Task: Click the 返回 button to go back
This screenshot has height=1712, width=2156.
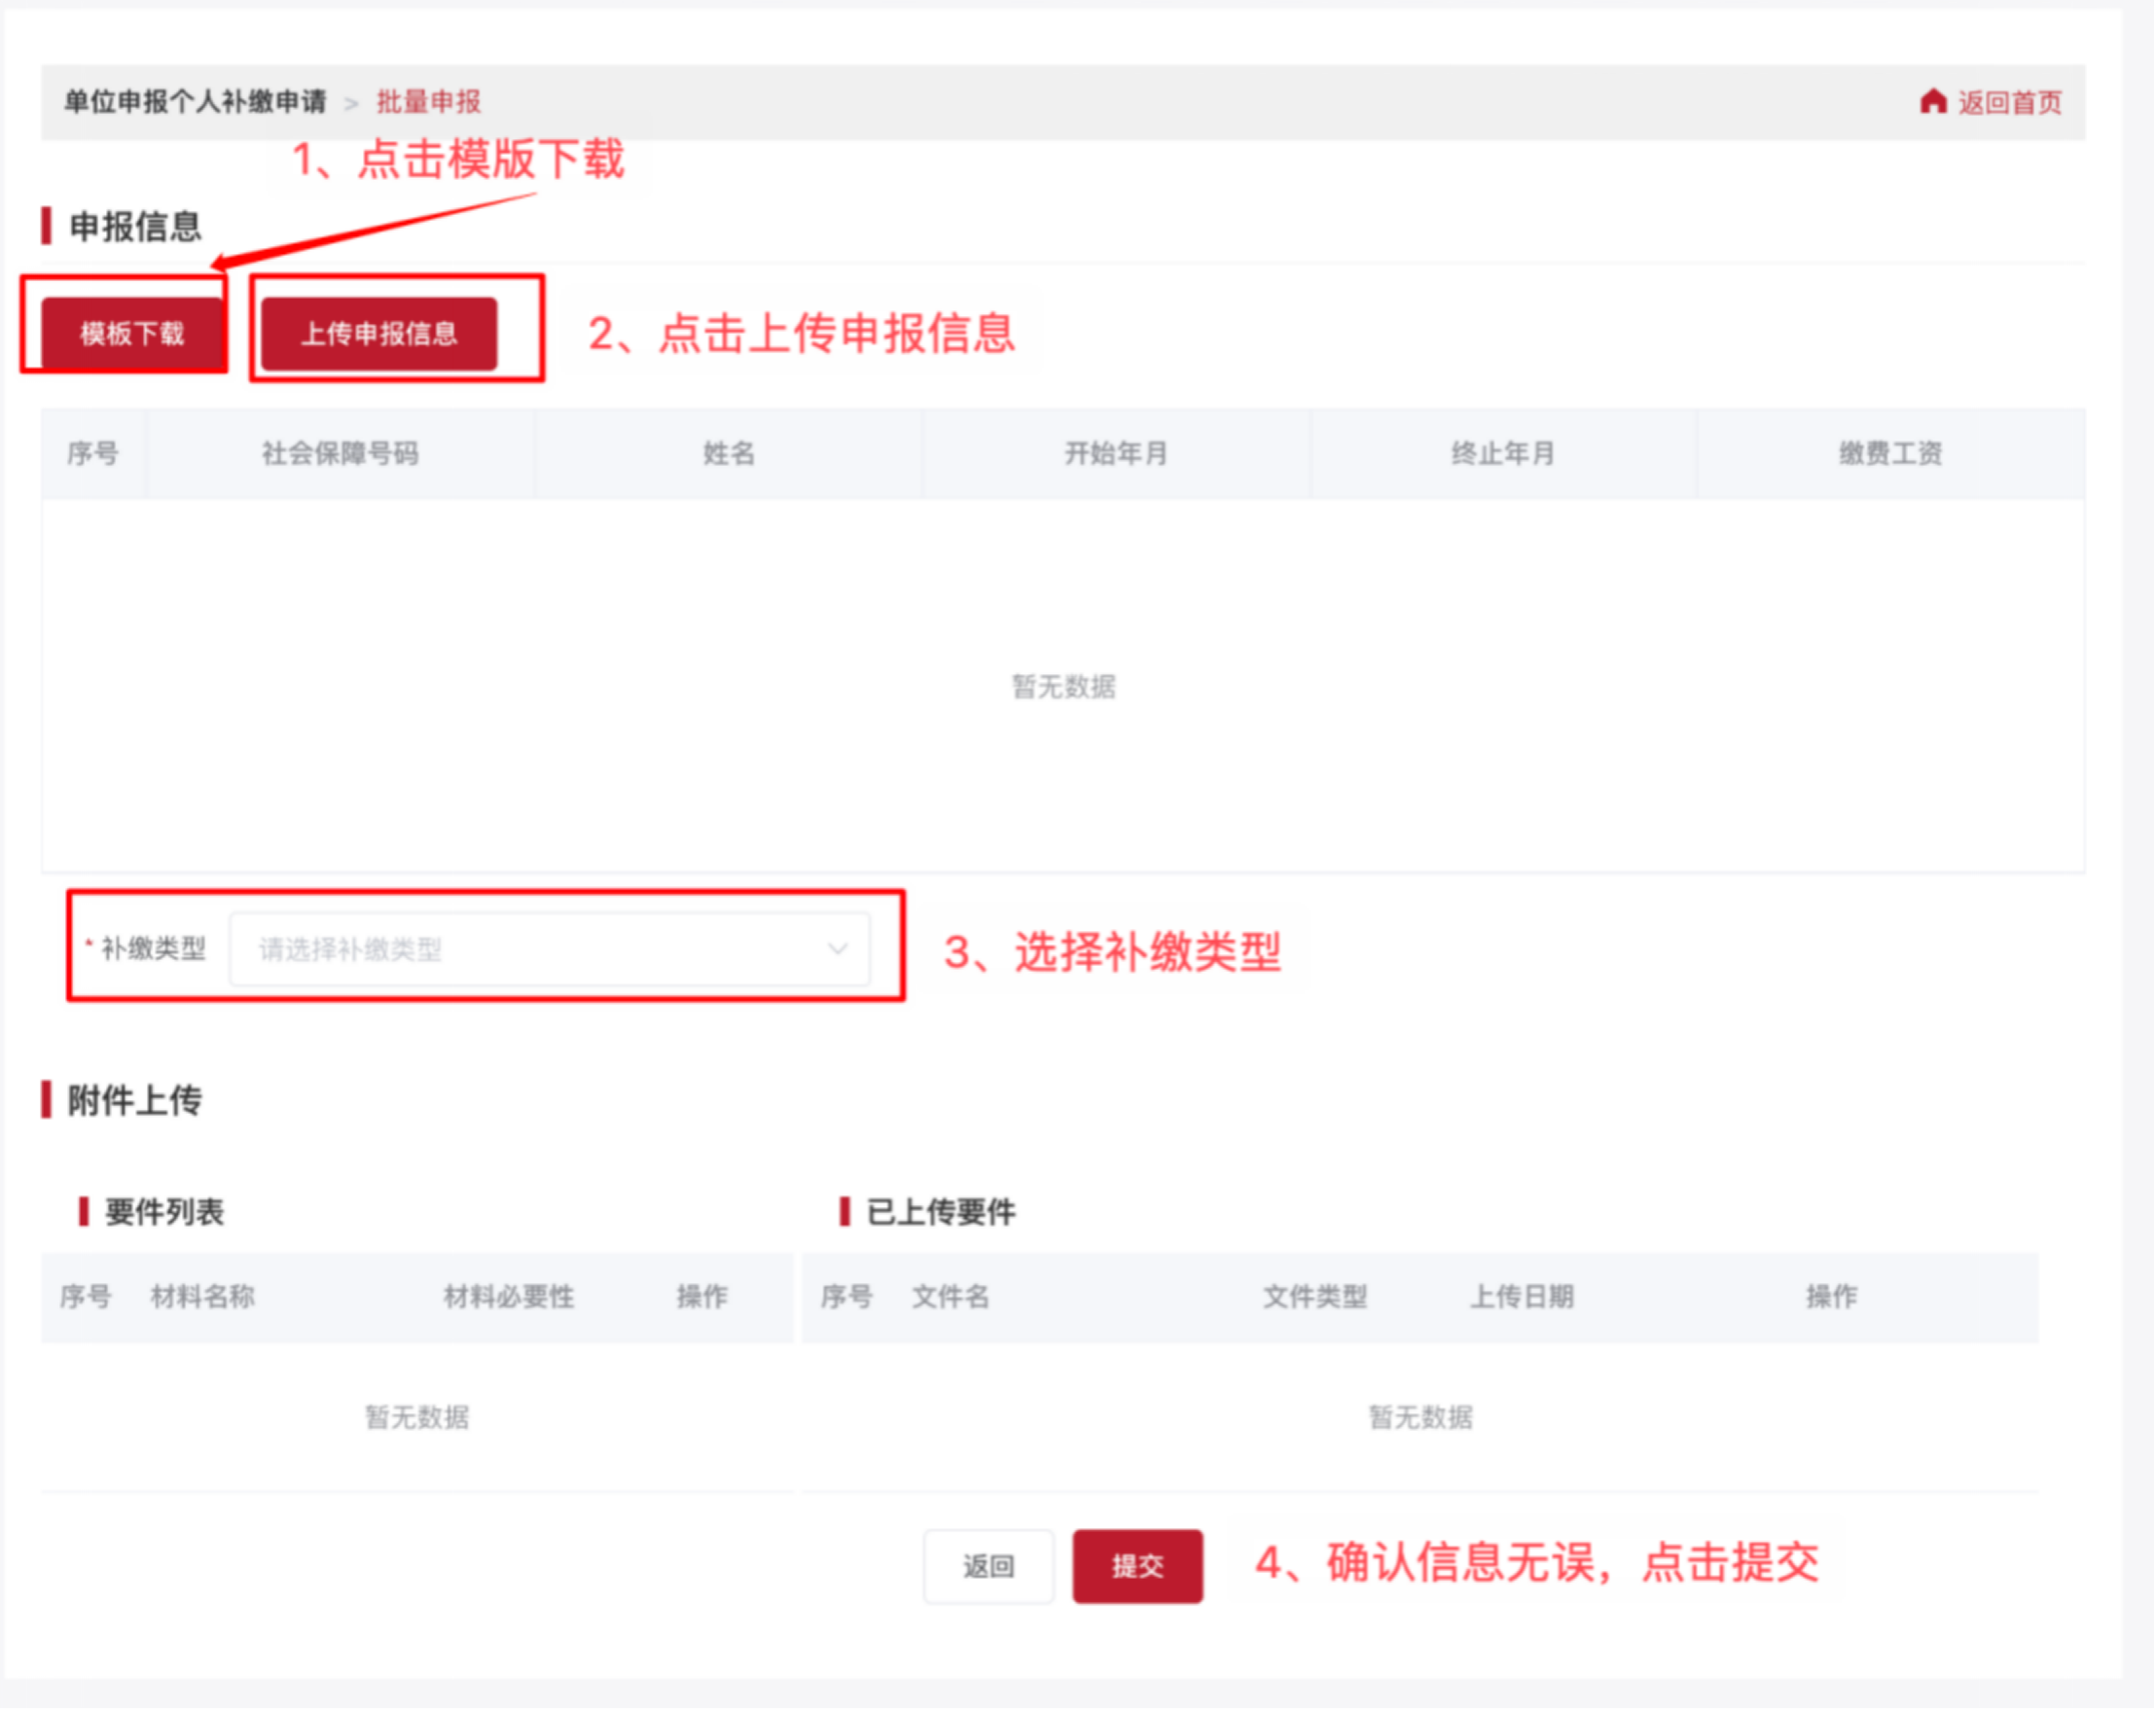Action: (988, 1566)
